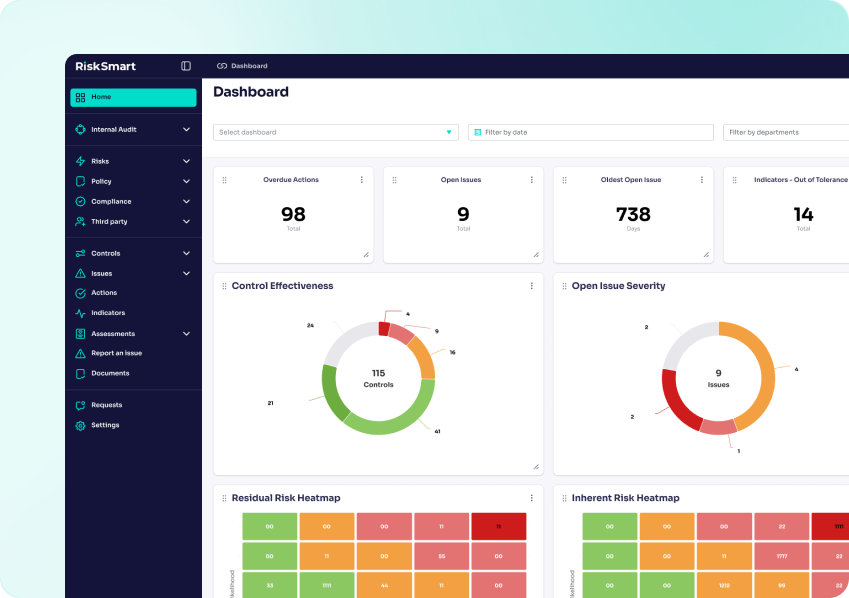
Task: Click the sidebar collapse icon next to RiskSmart
Action: (x=184, y=65)
